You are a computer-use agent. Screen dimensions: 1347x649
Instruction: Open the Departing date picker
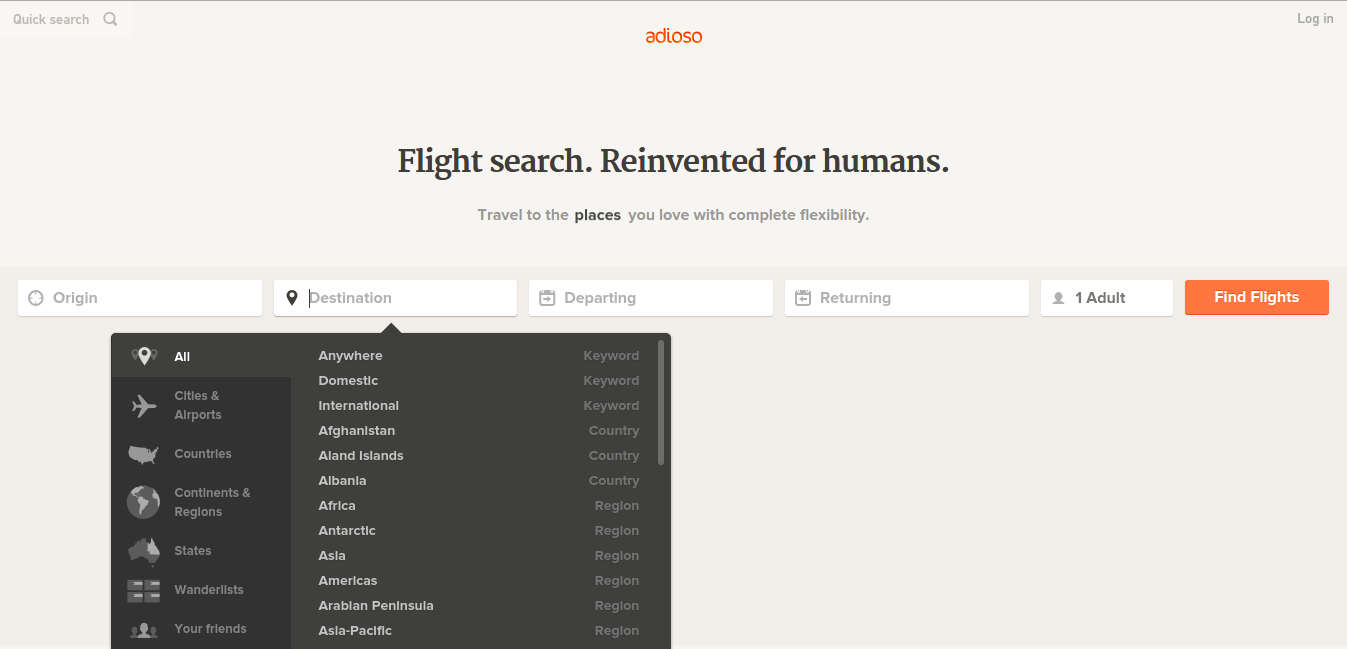point(651,298)
